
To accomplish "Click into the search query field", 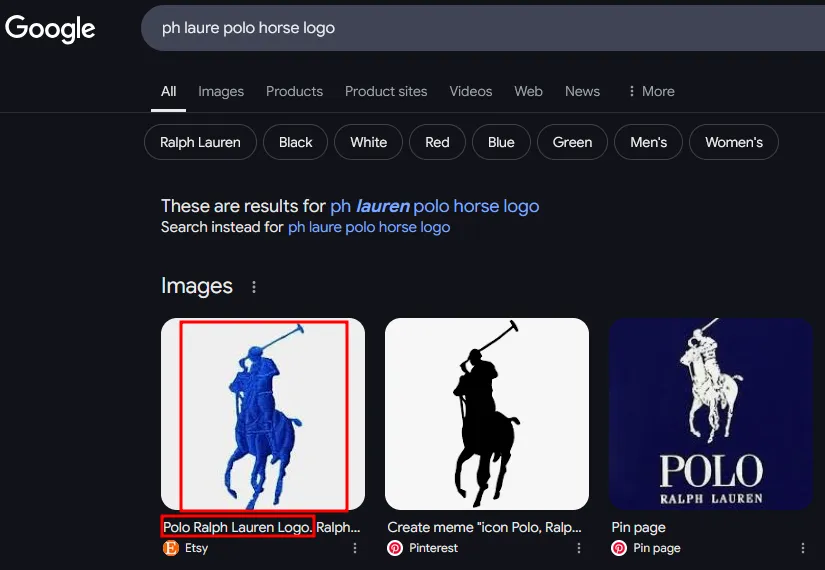I will tap(483, 28).
